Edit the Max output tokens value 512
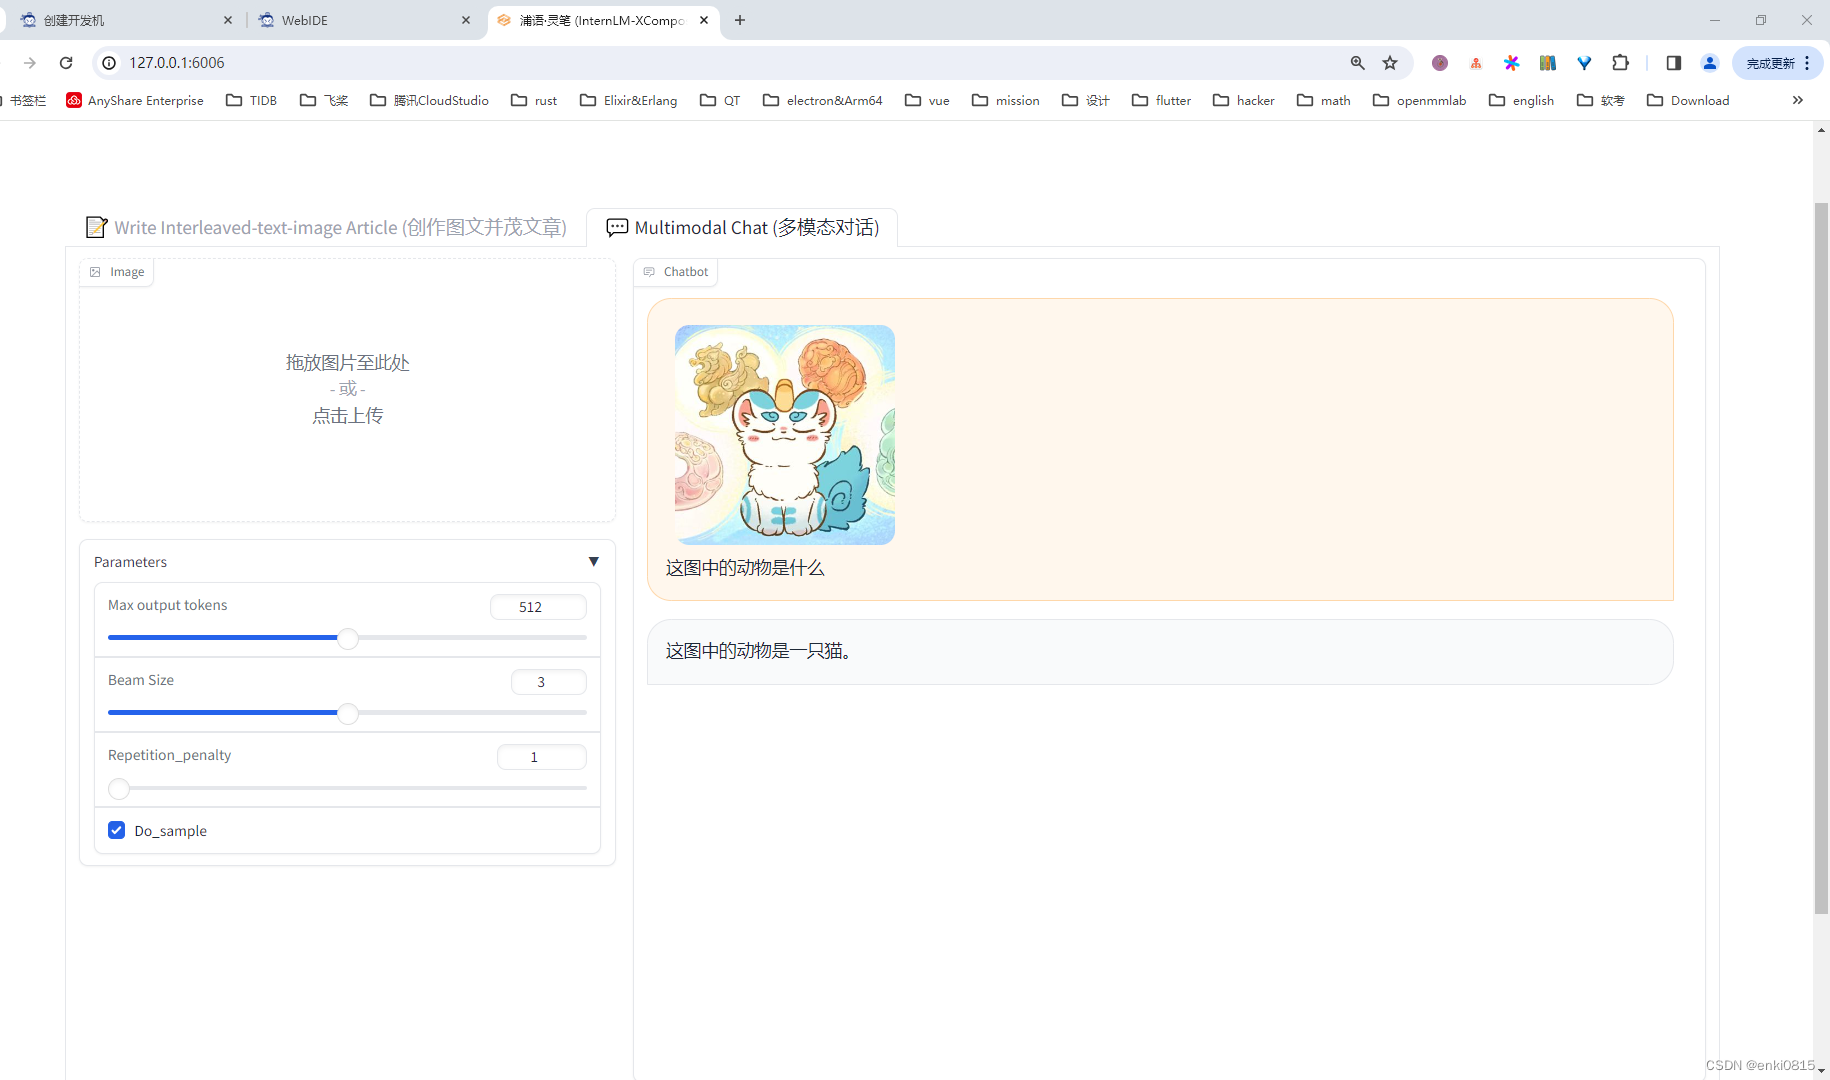This screenshot has height=1080, width=1830. 538,607
